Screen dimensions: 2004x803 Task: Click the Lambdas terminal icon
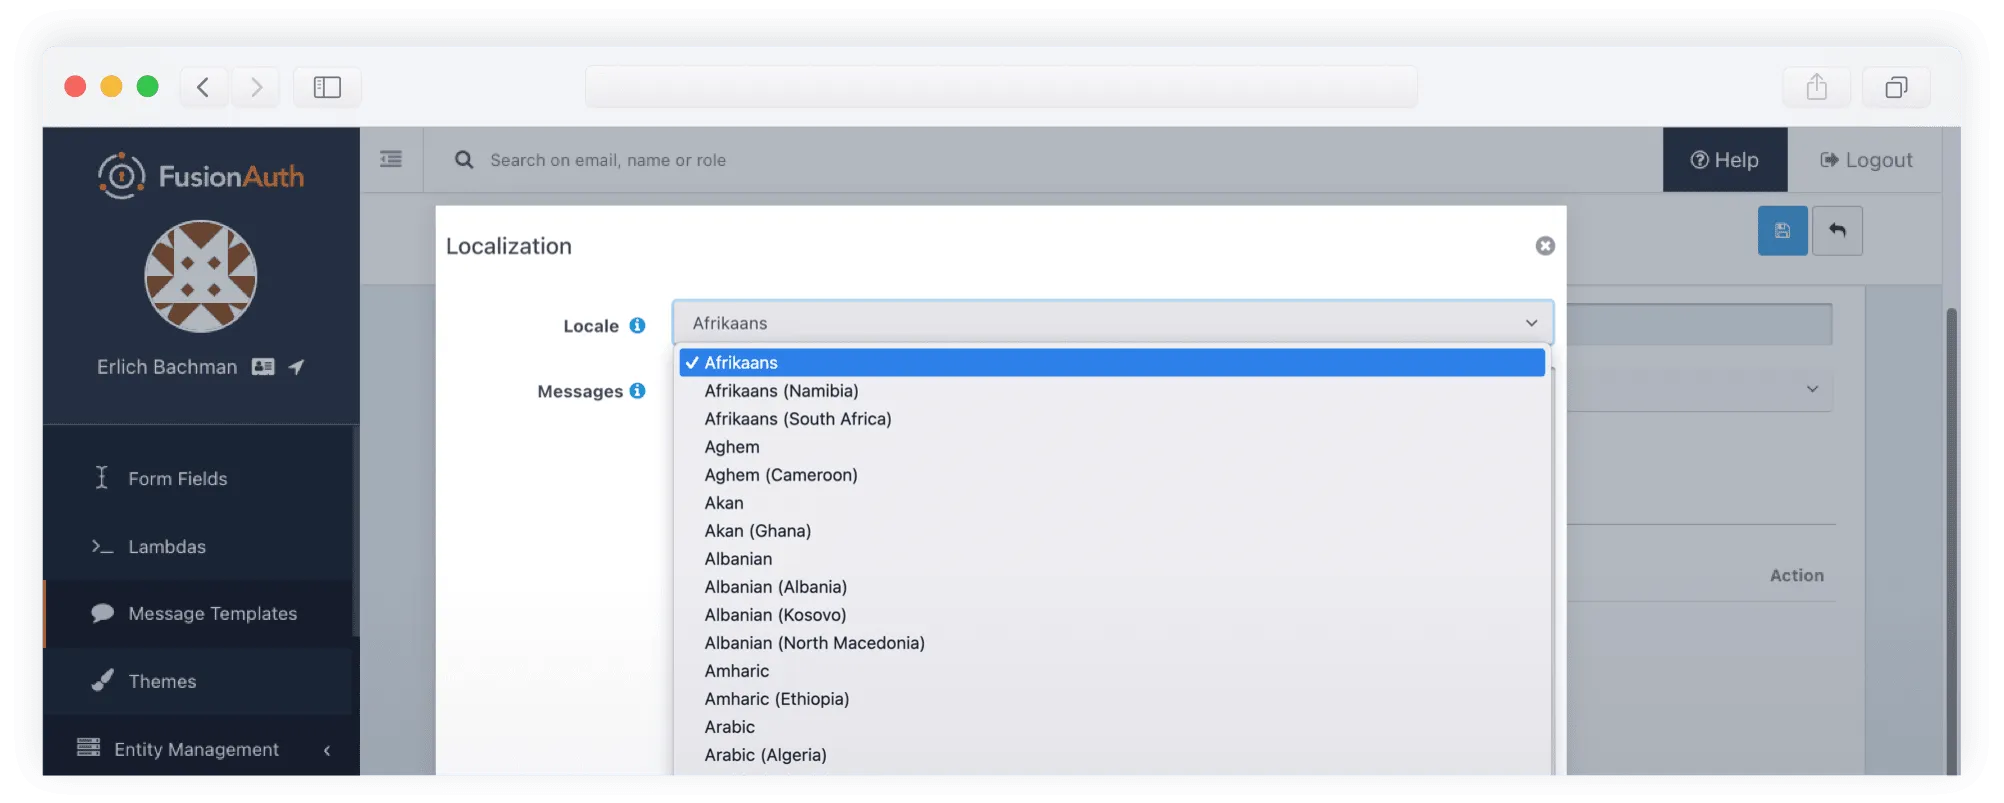pyautogui.click(x=102, y=546)
